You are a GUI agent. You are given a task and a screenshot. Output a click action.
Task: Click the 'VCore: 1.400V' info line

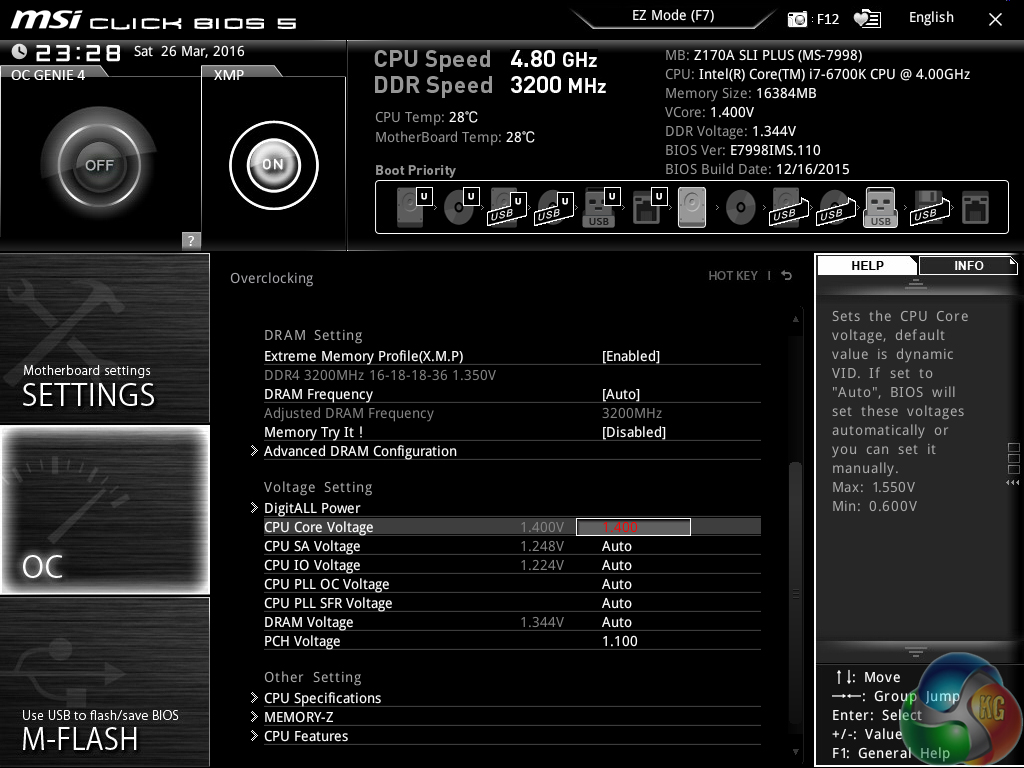tap(709, 112)
